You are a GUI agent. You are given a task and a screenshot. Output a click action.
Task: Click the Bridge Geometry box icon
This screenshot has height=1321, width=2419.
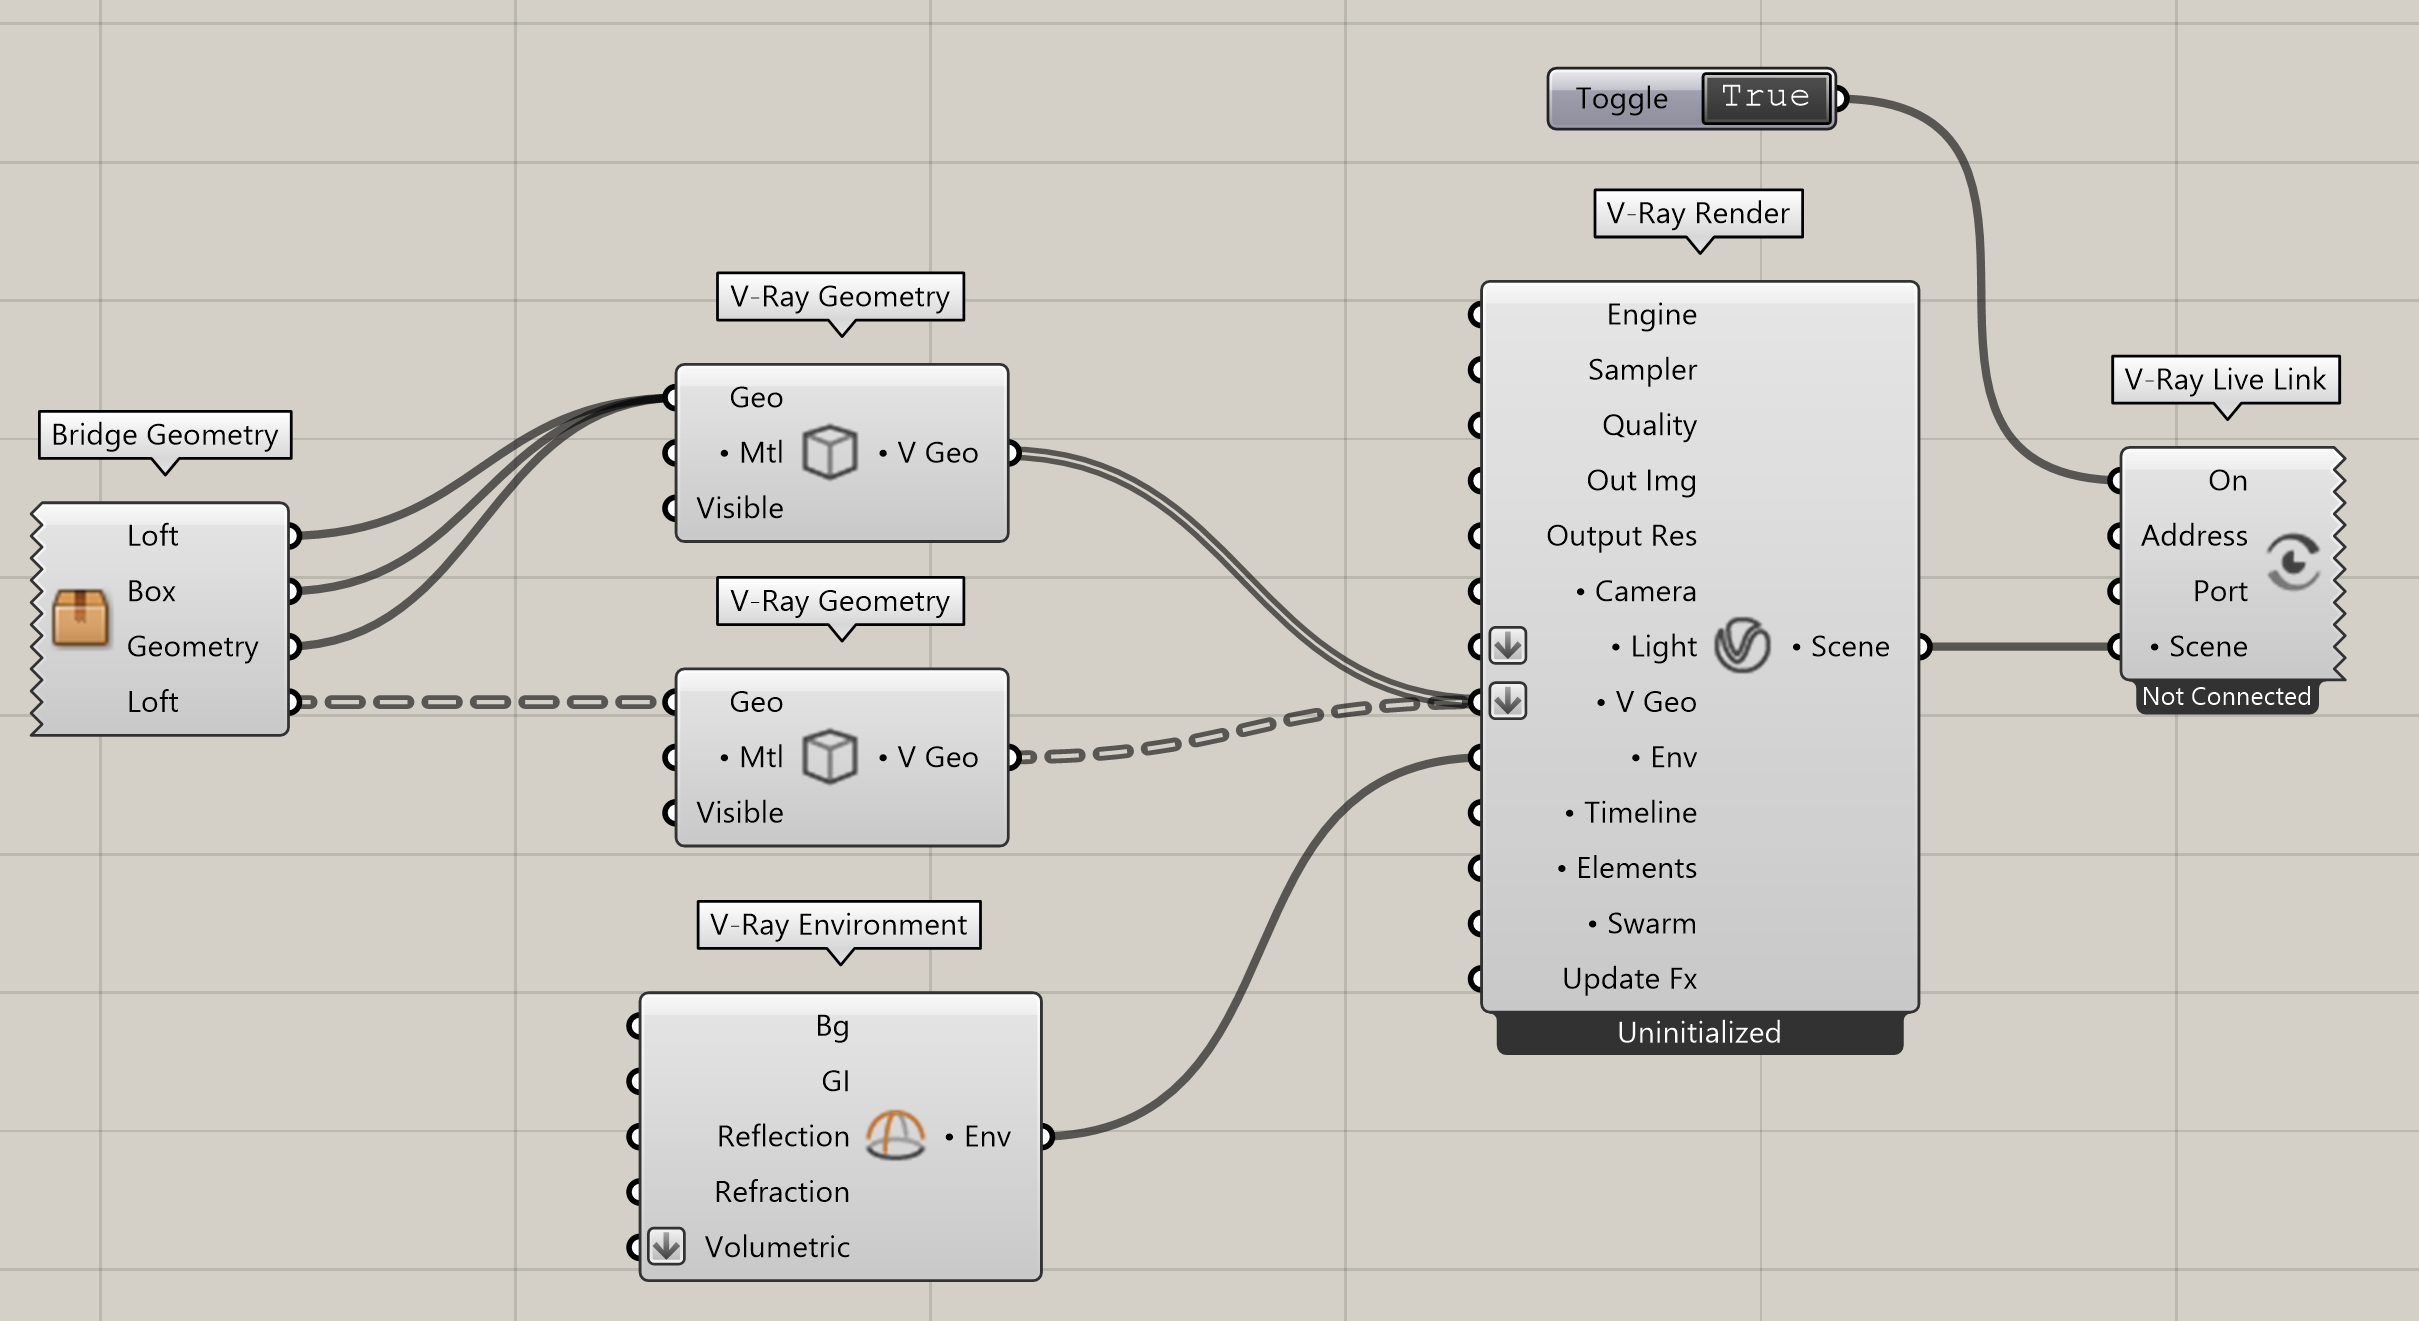pos(80,618)
